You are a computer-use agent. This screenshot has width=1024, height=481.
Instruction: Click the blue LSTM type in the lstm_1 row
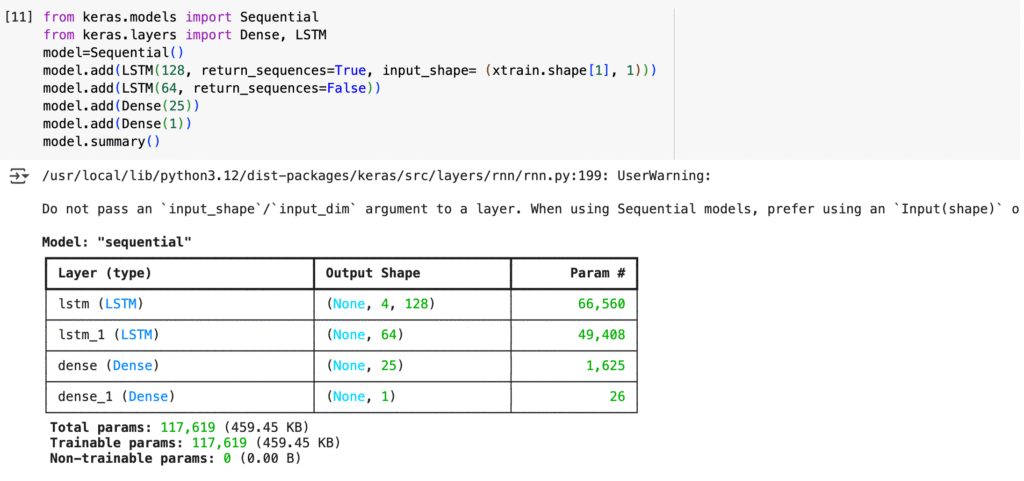(138, 335)
